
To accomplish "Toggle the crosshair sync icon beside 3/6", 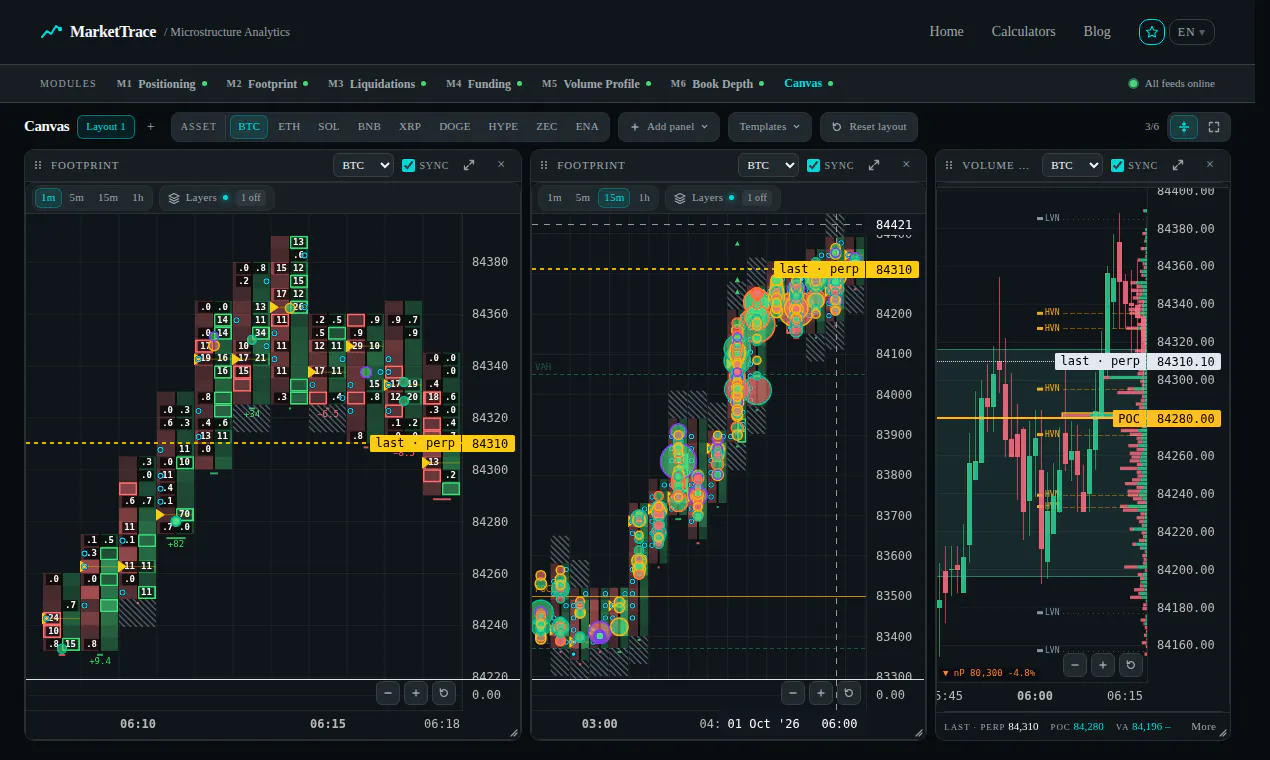I will tap(1184, 127).
